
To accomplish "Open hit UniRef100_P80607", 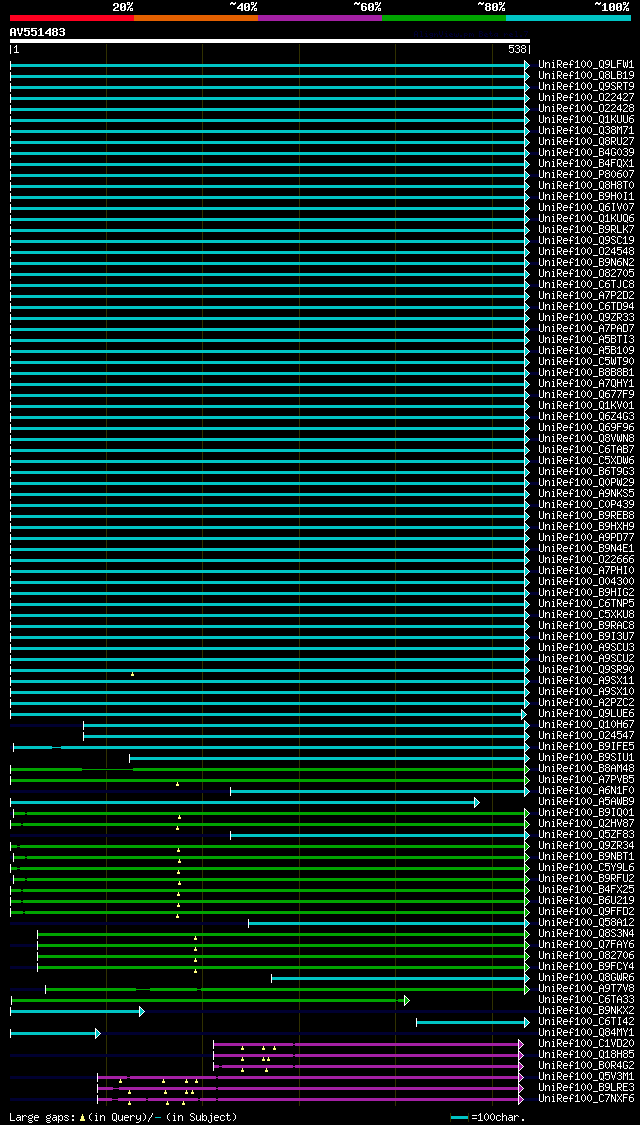I will click(586, 174).
